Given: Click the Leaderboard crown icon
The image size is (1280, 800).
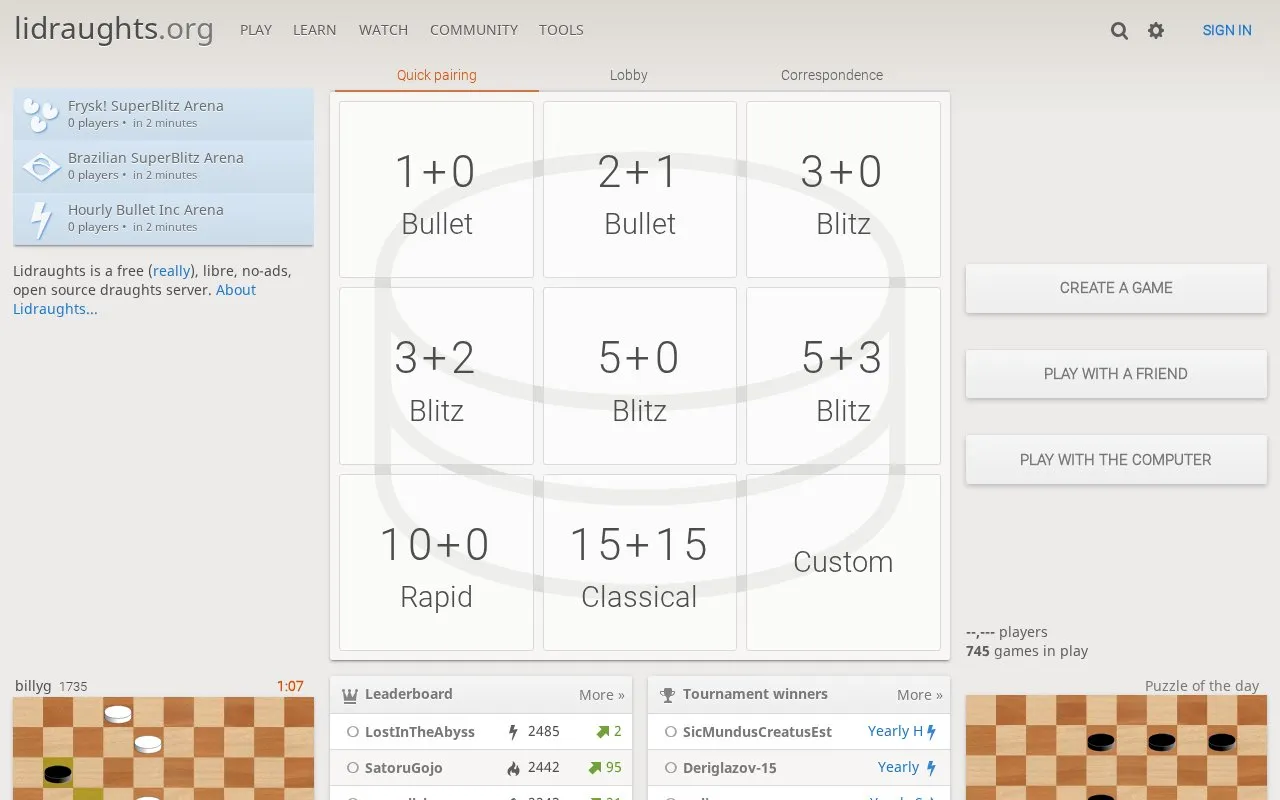Looking at the screenshot, I should [x=350, y=695].
